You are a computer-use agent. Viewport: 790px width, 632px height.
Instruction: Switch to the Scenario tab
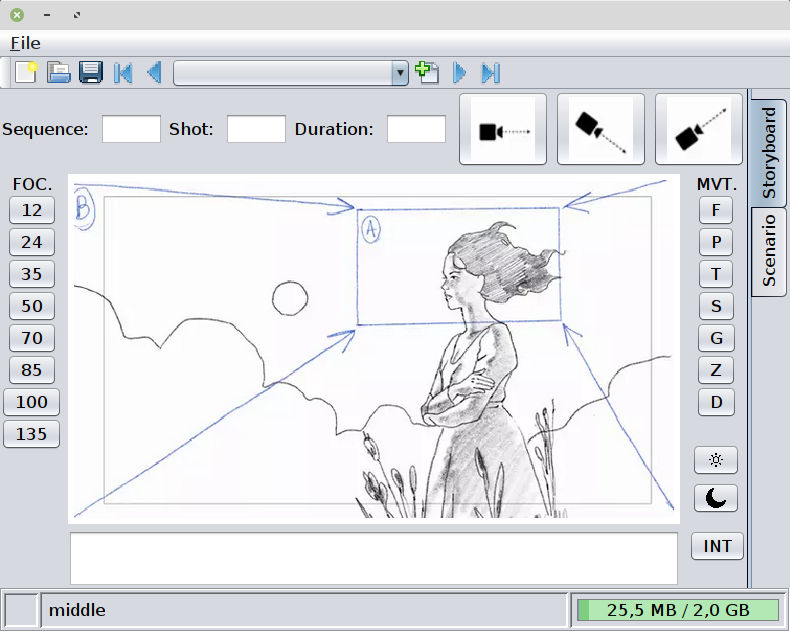tap(769, 250)
